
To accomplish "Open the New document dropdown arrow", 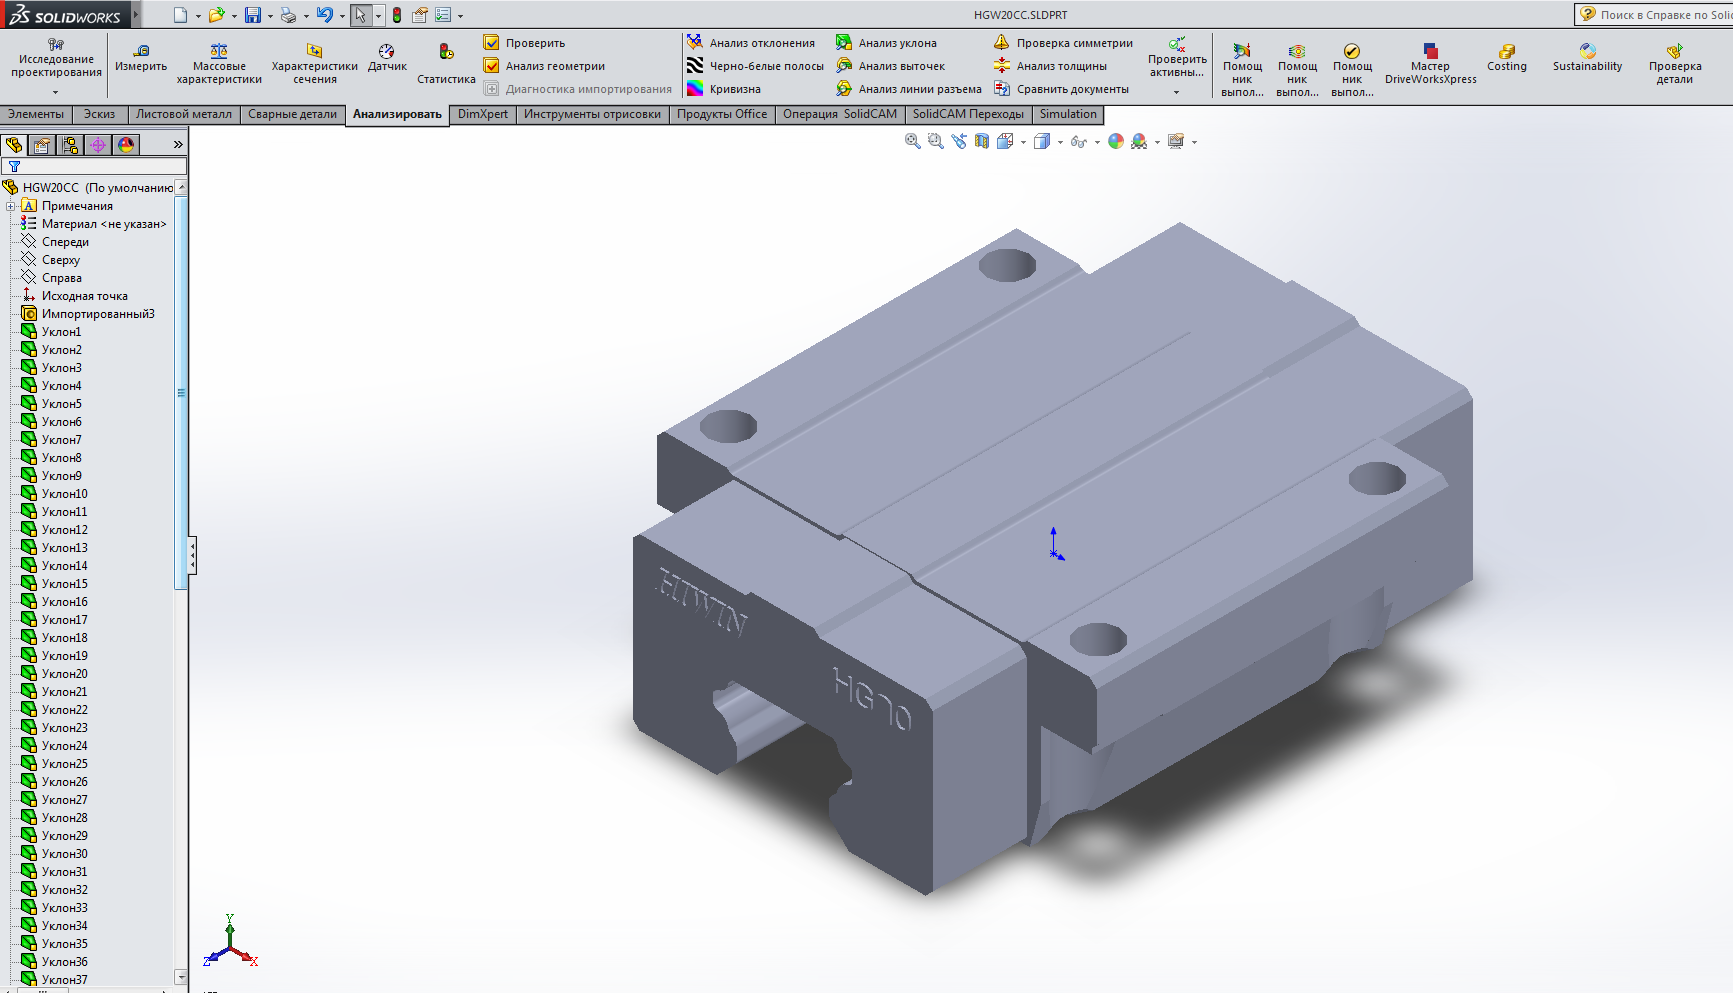I will pos(198,16).
